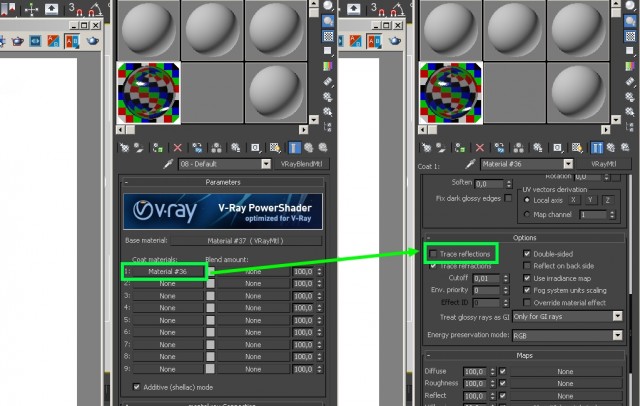This screenshot has height=406, width=640.
Task: Click coat 2 None material button
Action: click(x=167, y=284)
